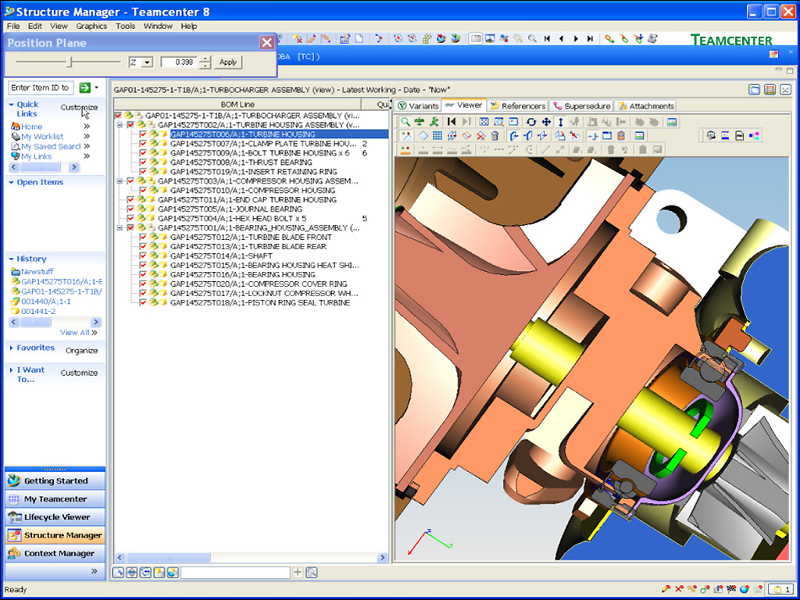Select the magnifier zoom tool in viewer toolbar

(x=405, y=122)
